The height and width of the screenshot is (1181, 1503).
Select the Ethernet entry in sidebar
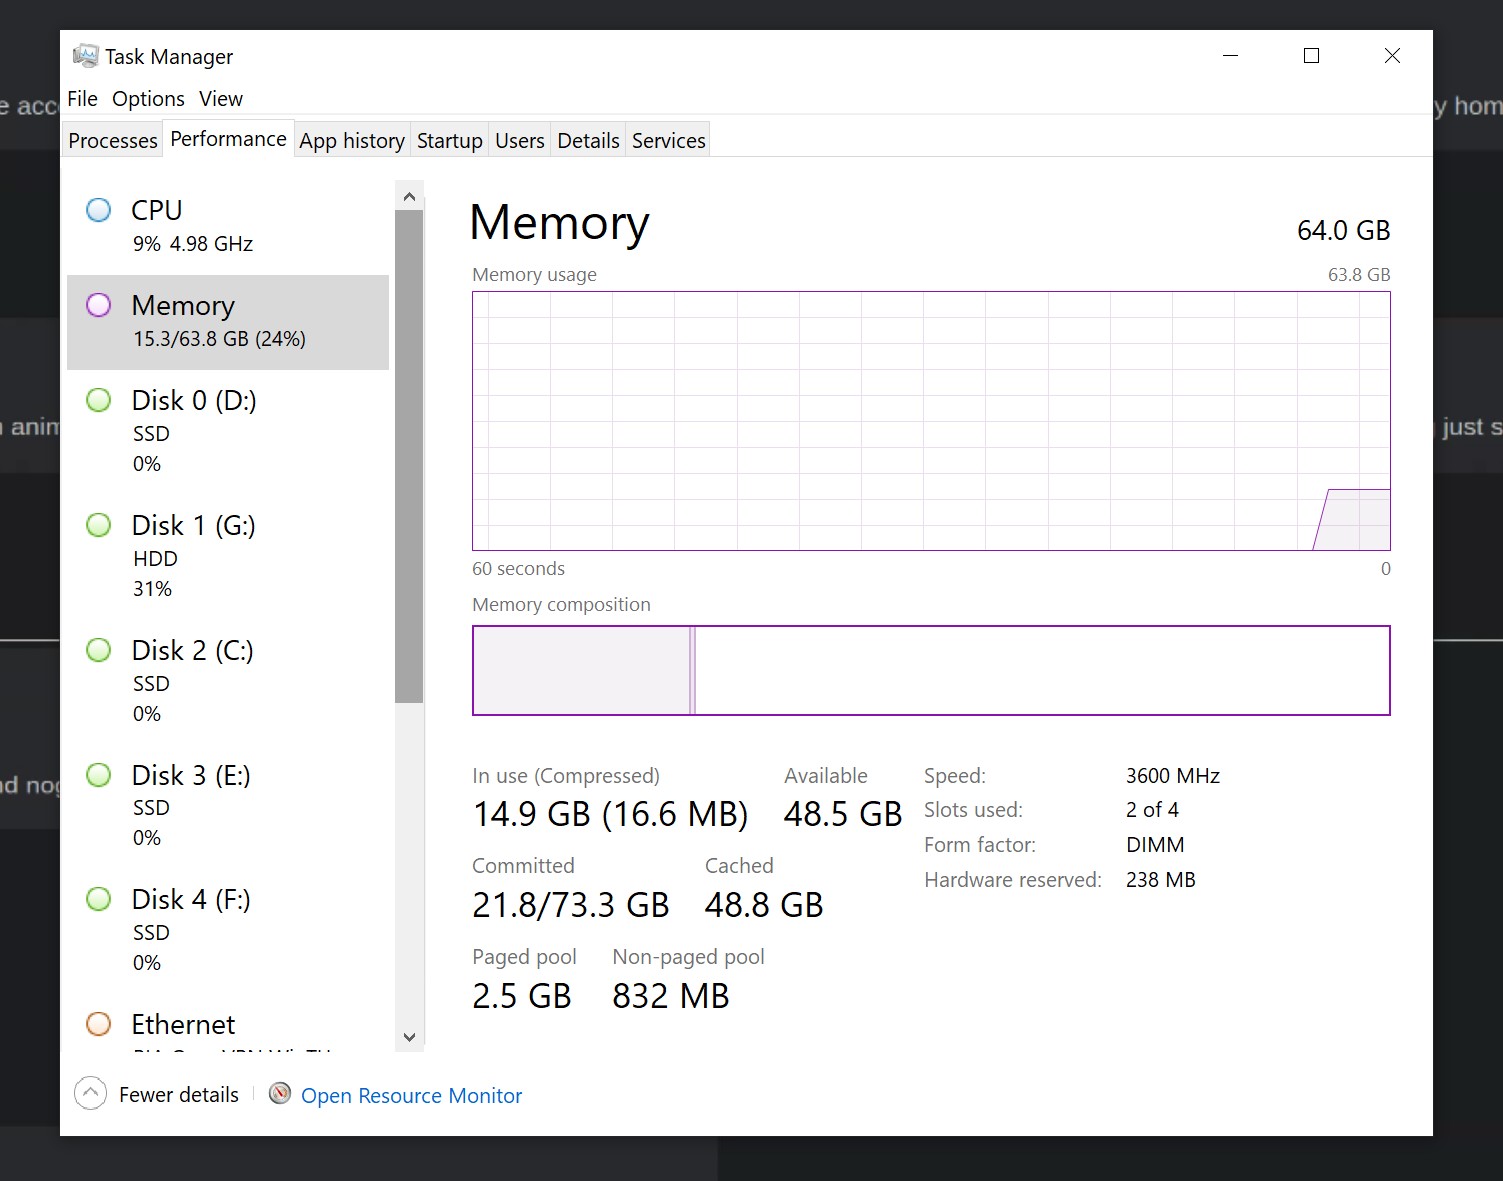228,1024
